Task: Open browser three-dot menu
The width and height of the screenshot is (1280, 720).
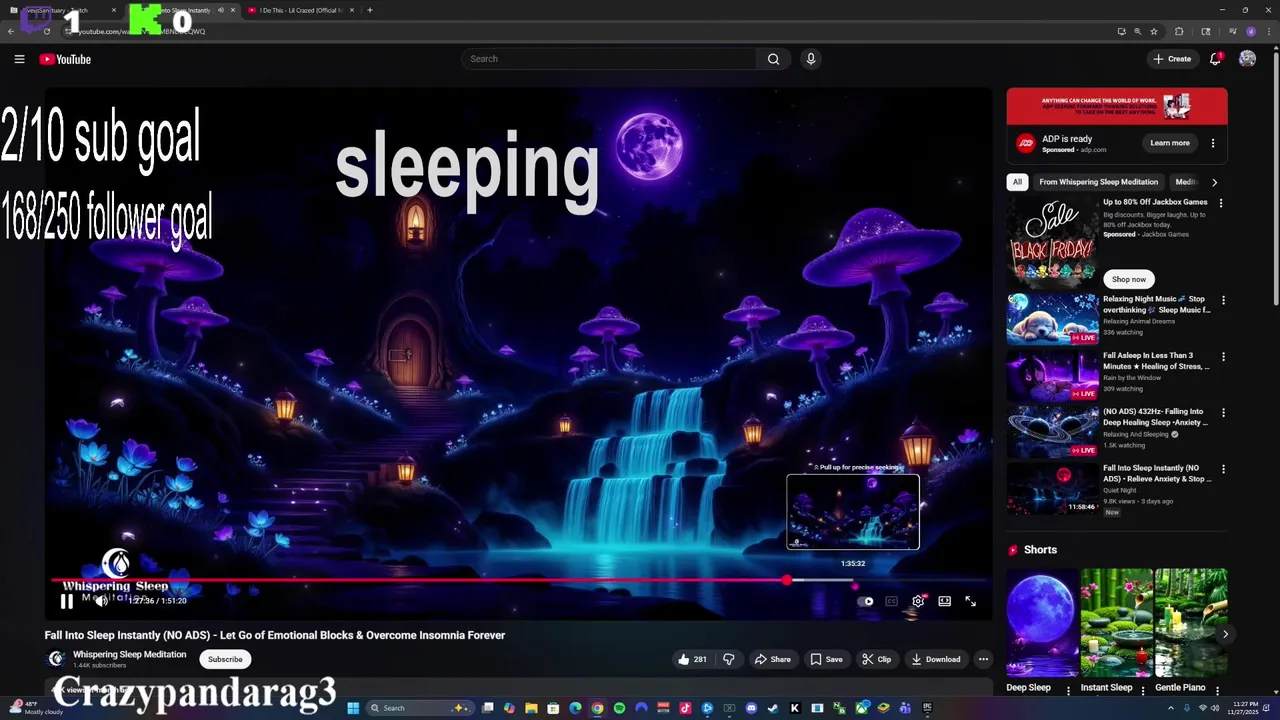Action: (x=1268, y=31)
